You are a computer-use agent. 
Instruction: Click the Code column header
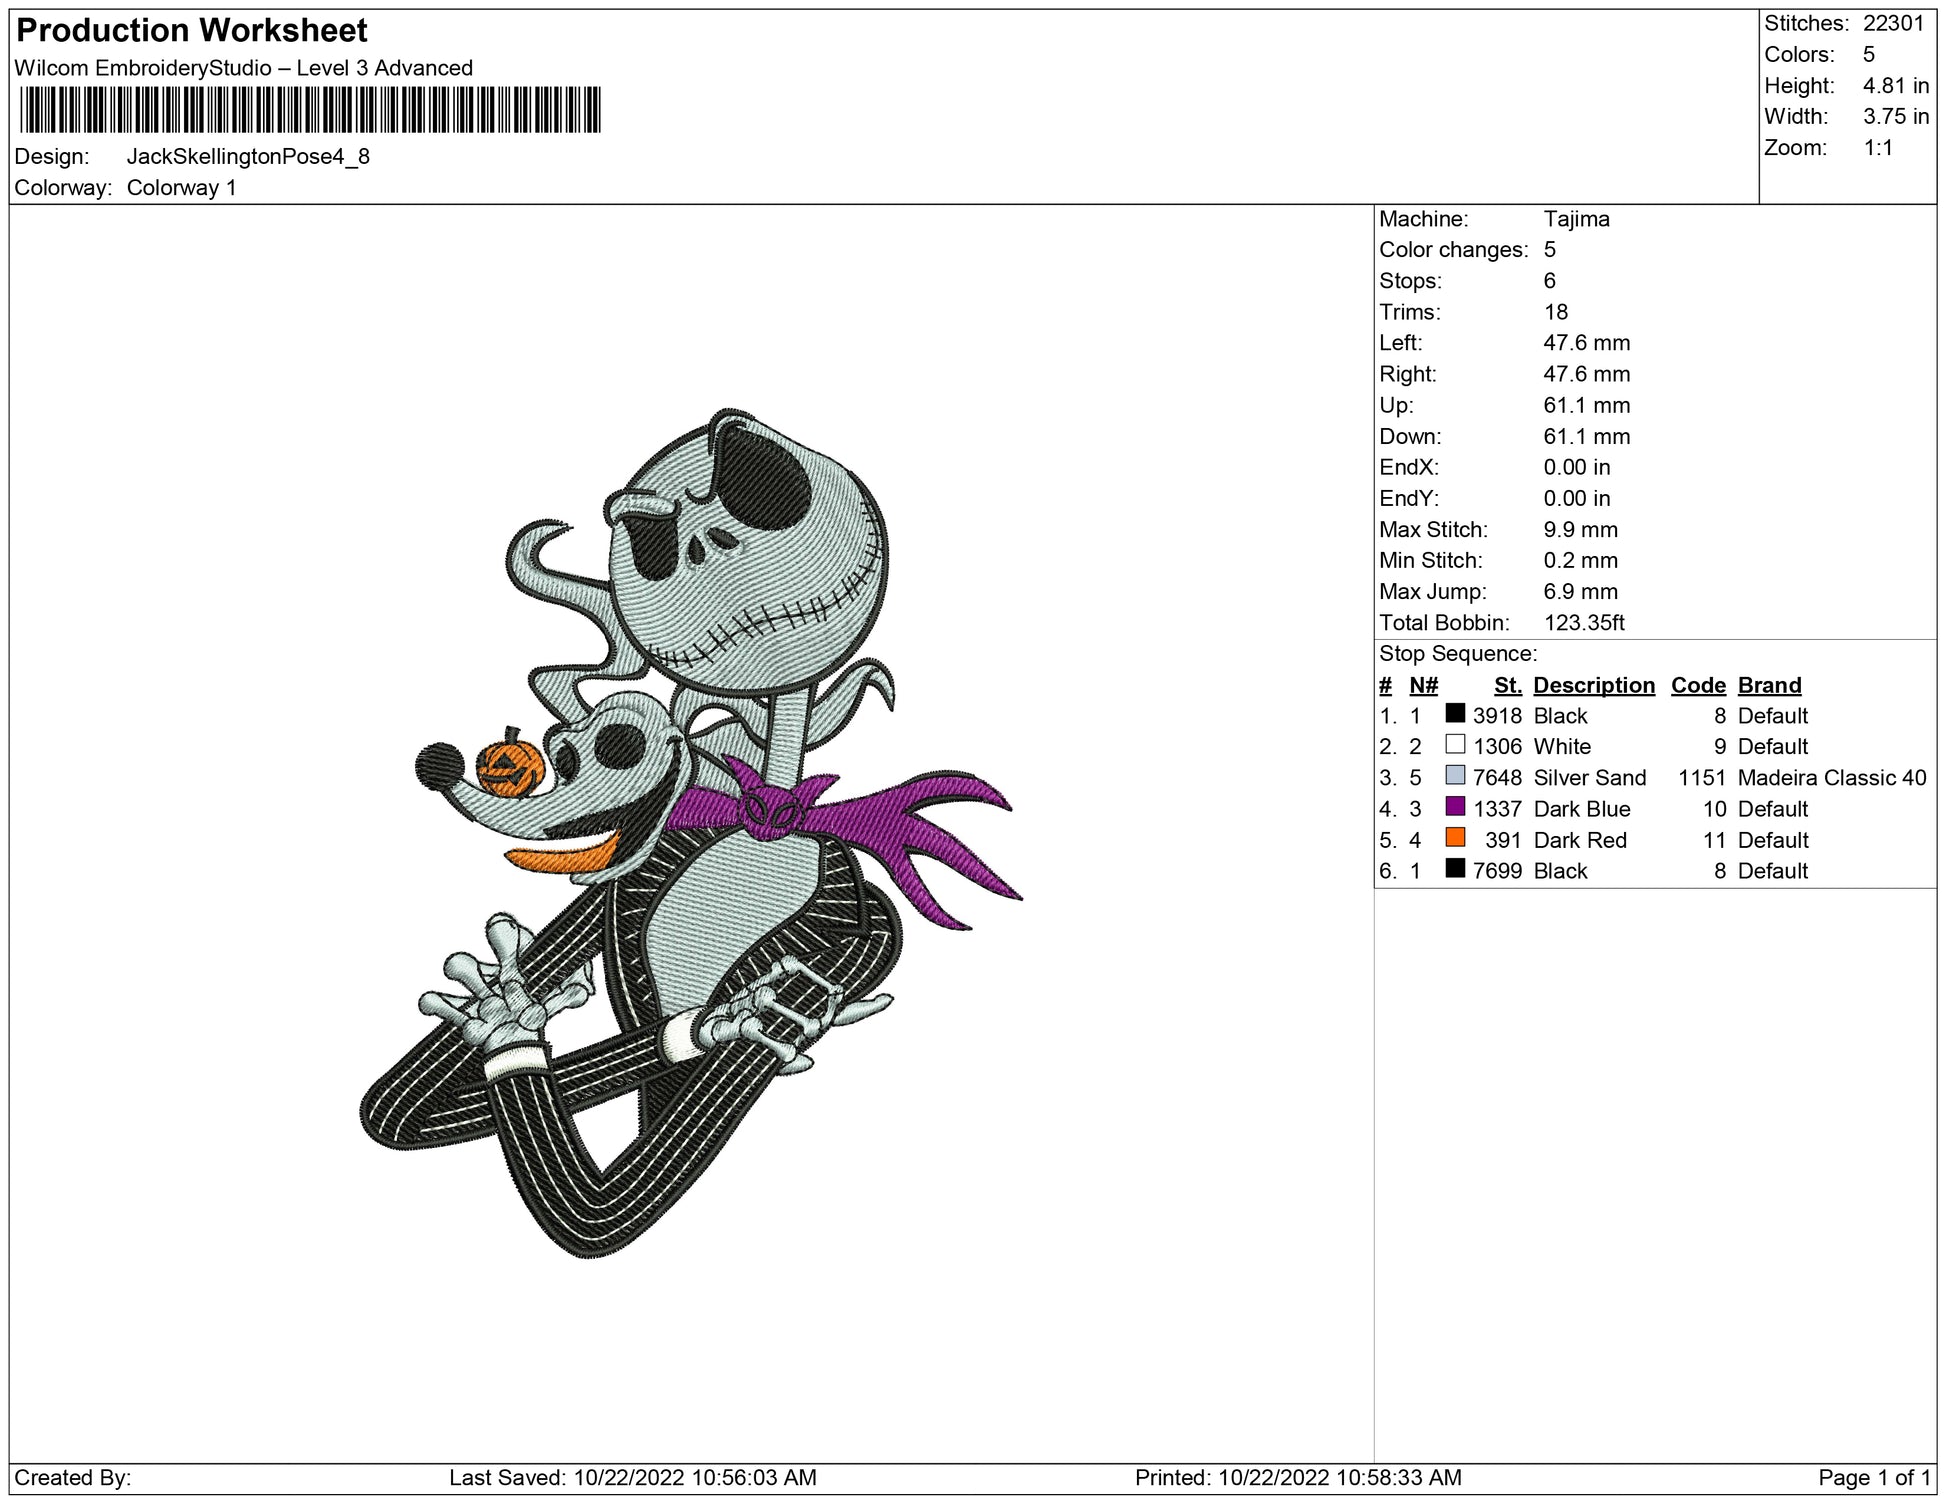[1697, 685]
